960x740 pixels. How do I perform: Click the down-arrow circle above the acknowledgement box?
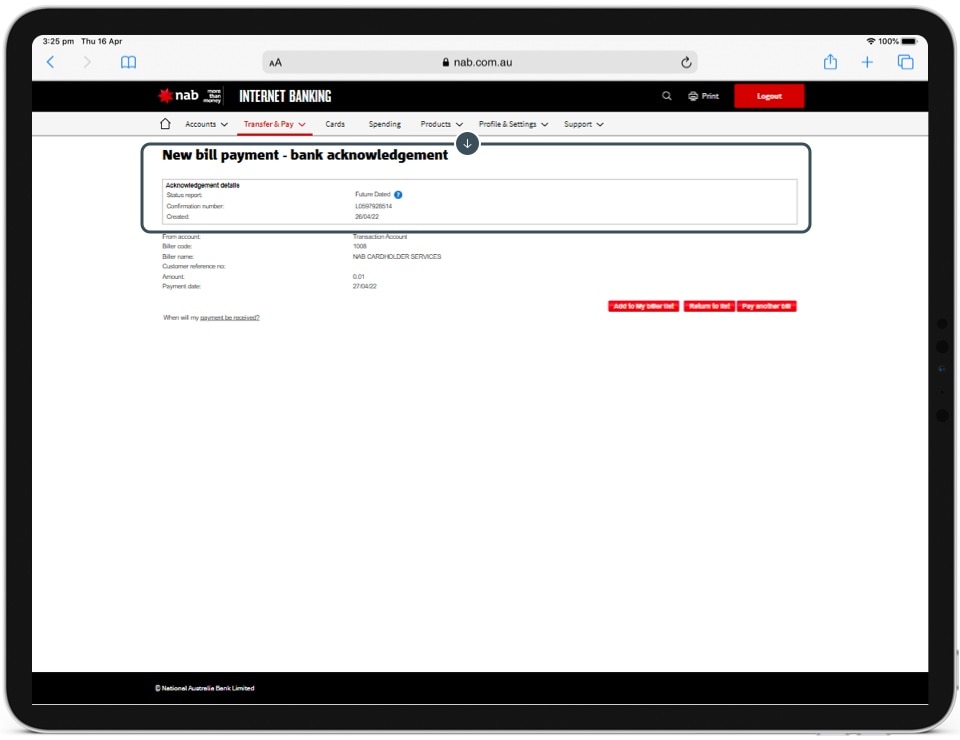tap(467, 144)
